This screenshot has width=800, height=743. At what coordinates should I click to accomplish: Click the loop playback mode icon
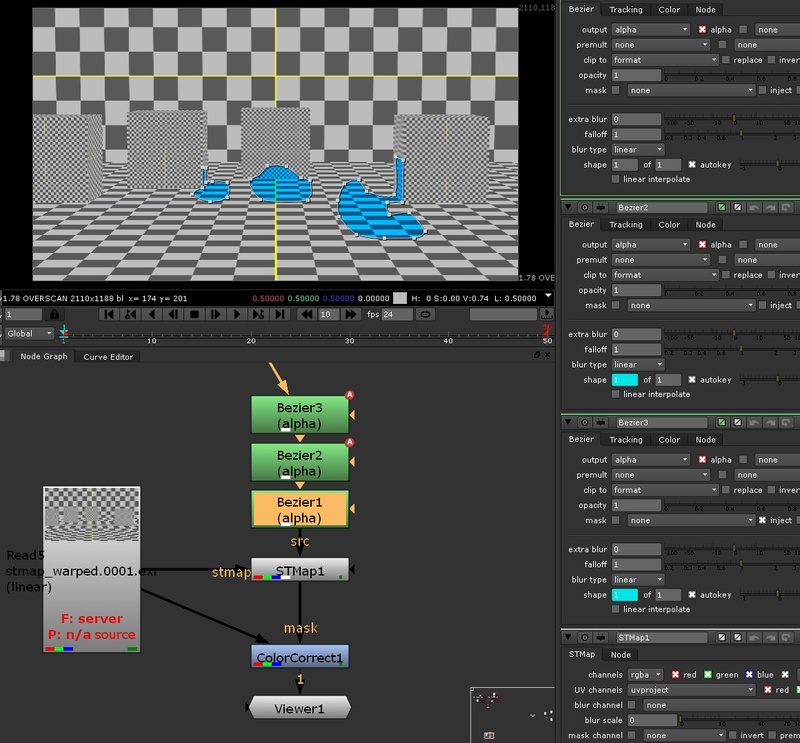click(426, 314)
